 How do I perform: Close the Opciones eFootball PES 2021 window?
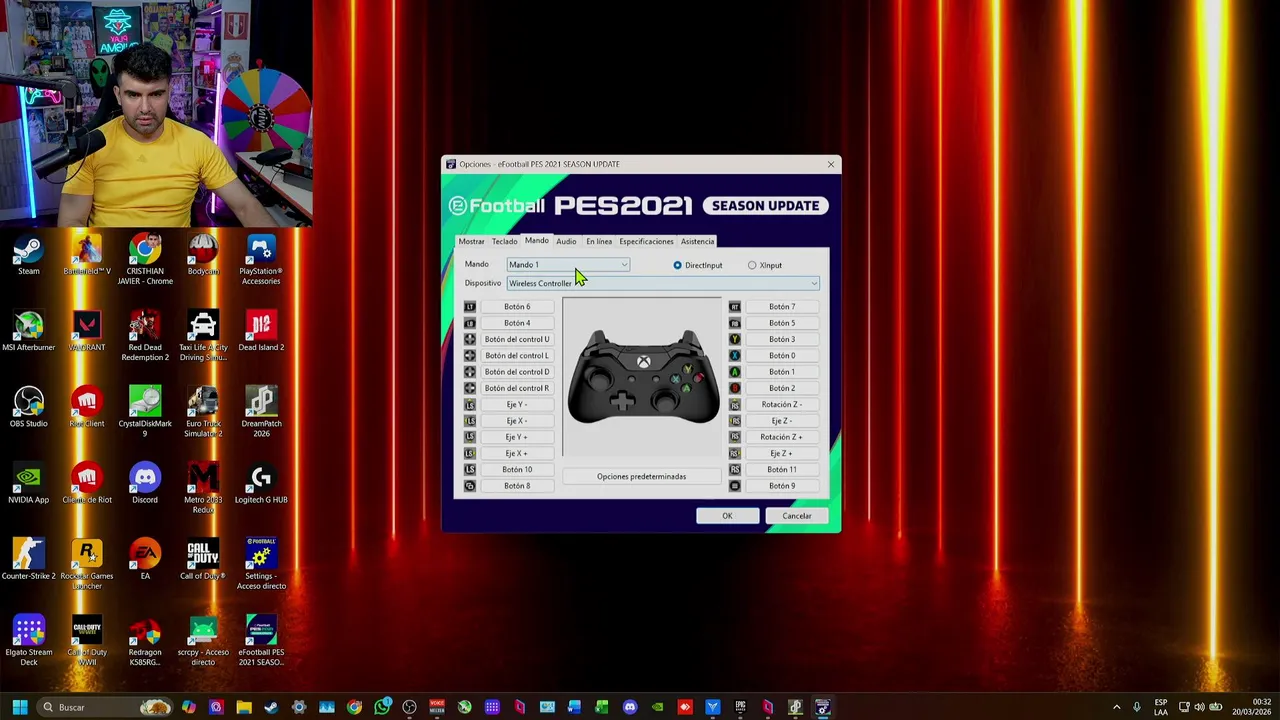830,164
